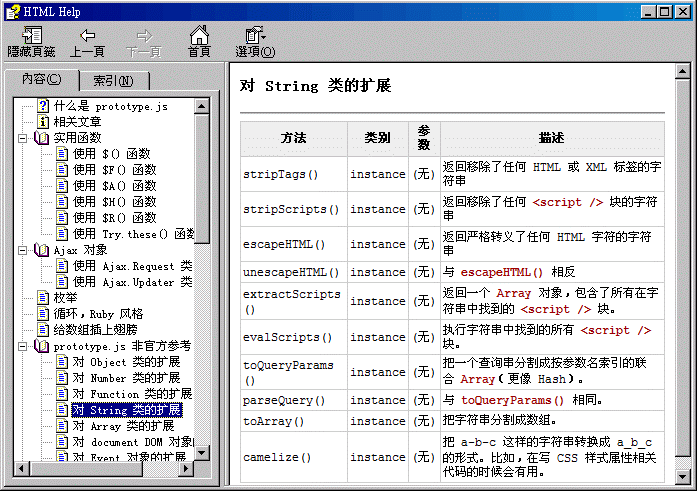This screenshot has width=697, height=491.
Task: Click the book icon beside Ajax 对象
Action: (41, 250)
